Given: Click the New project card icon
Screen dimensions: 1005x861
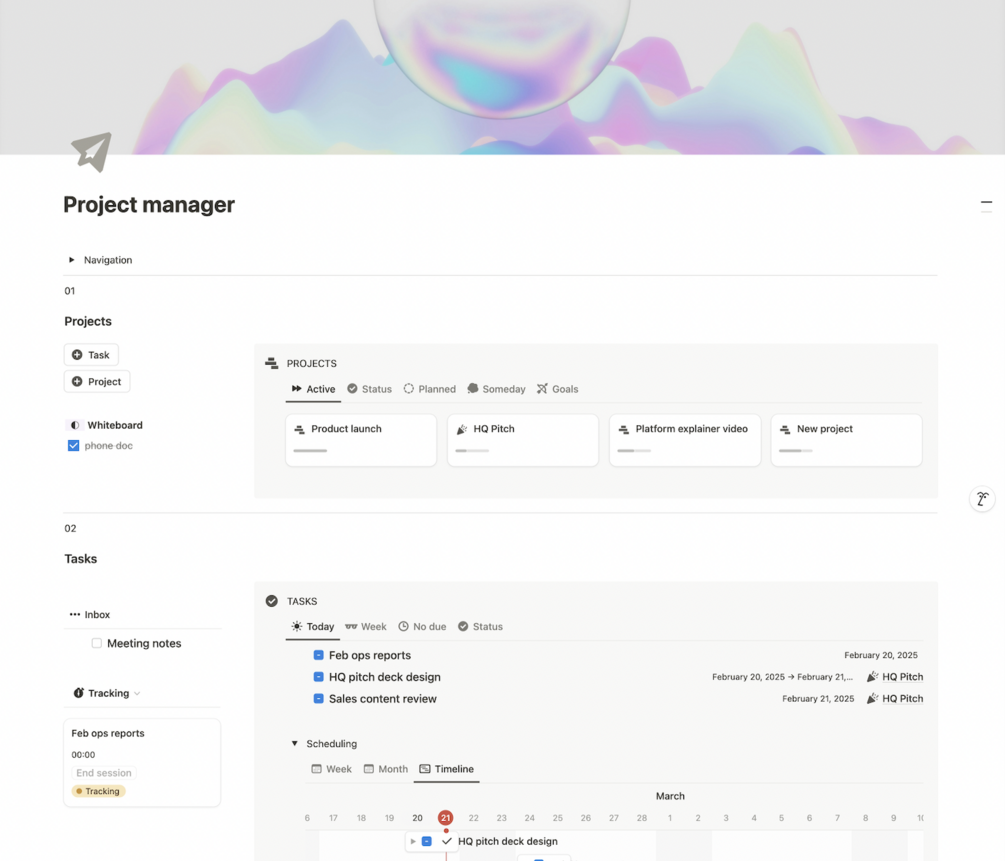Looking at the screenshot, I should [785, 429].
